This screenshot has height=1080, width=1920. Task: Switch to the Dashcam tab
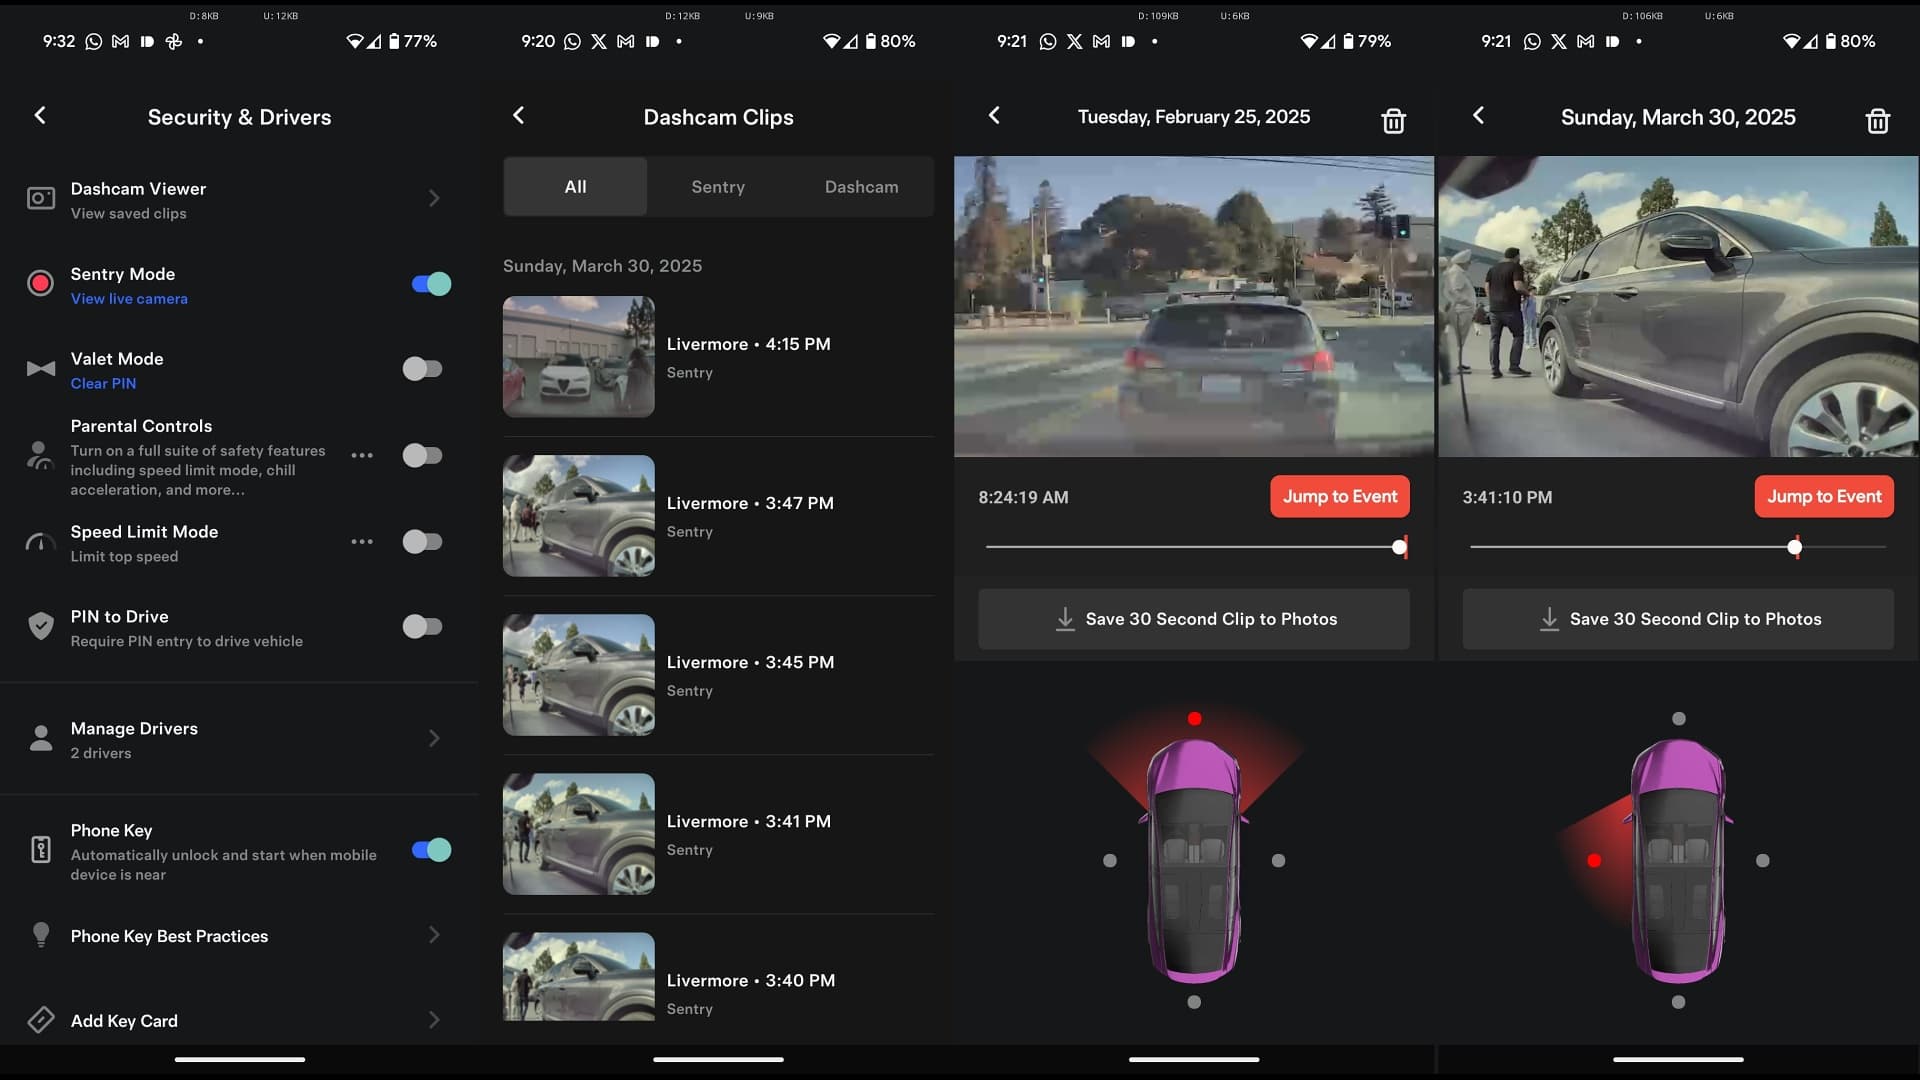pos(861,187)
